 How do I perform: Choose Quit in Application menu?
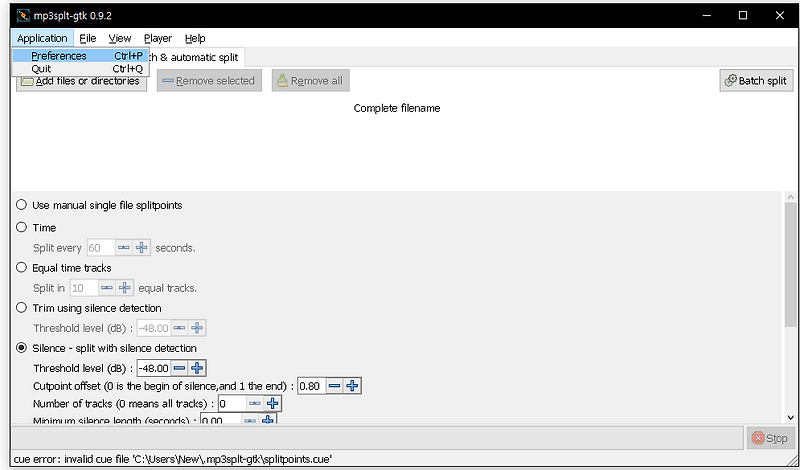point(80,68)
